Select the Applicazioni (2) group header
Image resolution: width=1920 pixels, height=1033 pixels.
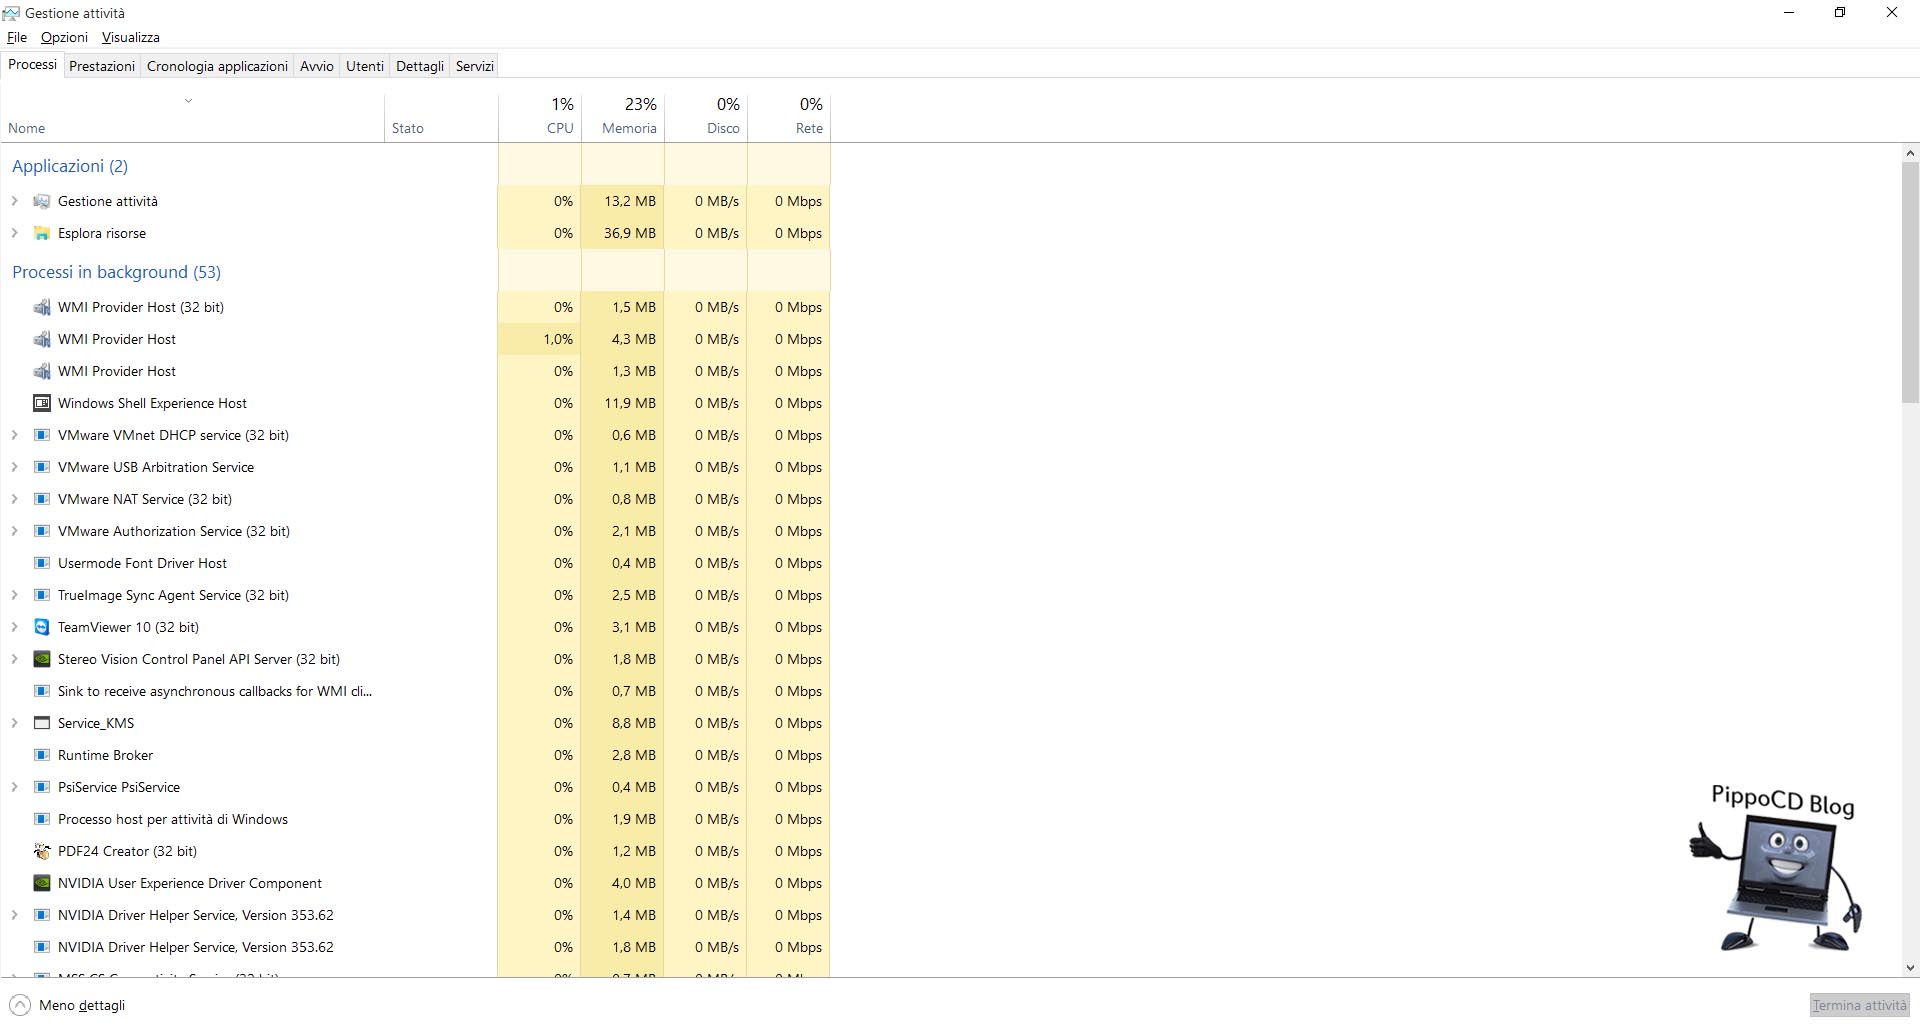[x=70, y=166]
